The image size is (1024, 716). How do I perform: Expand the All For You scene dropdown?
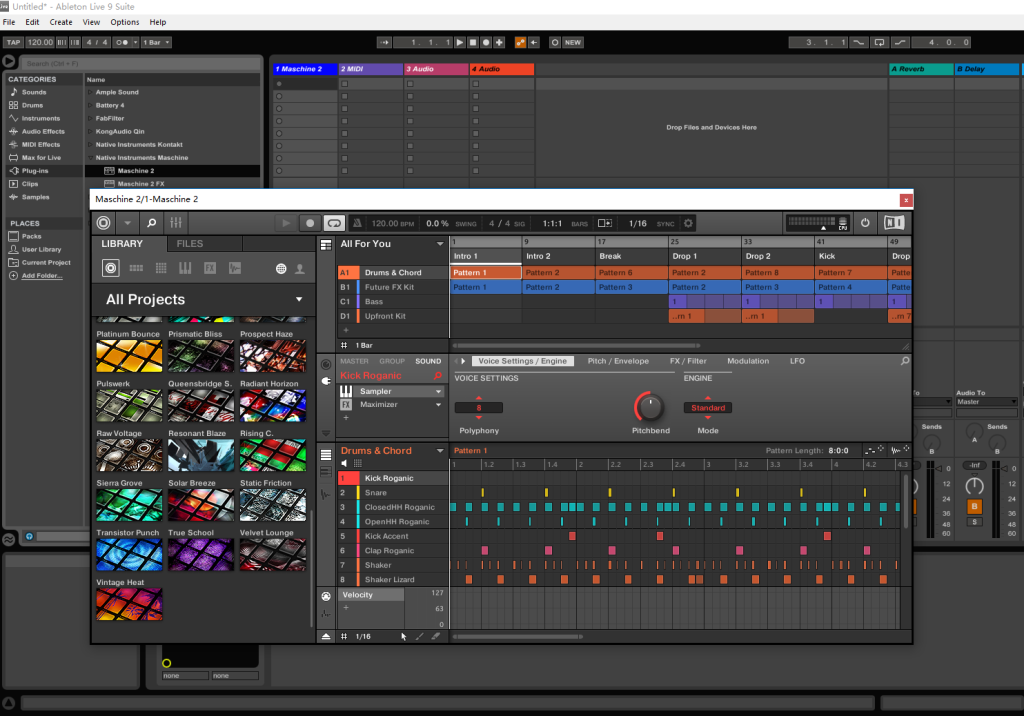click(x=440, y=244)
